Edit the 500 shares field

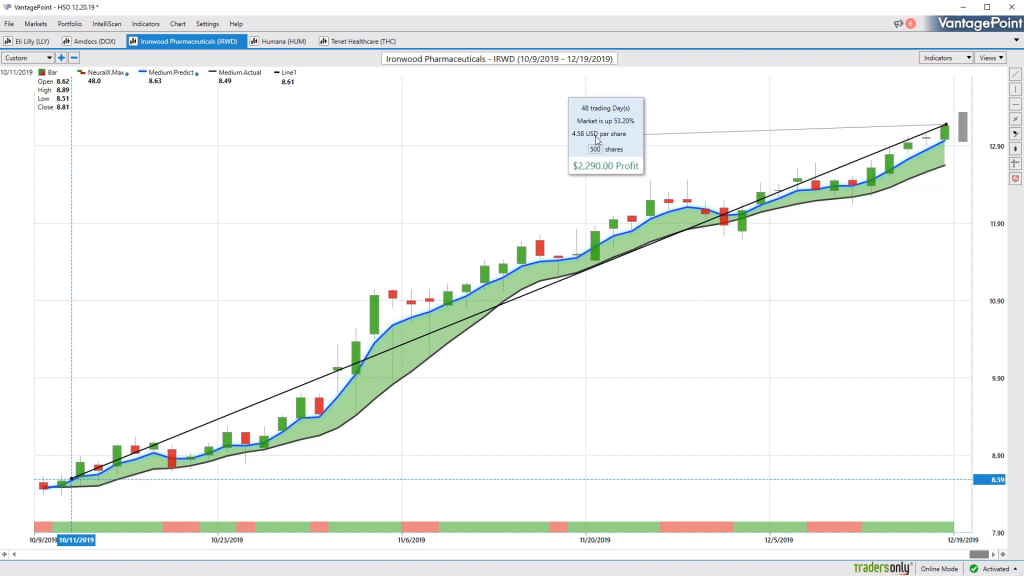[x=595, y=149]
